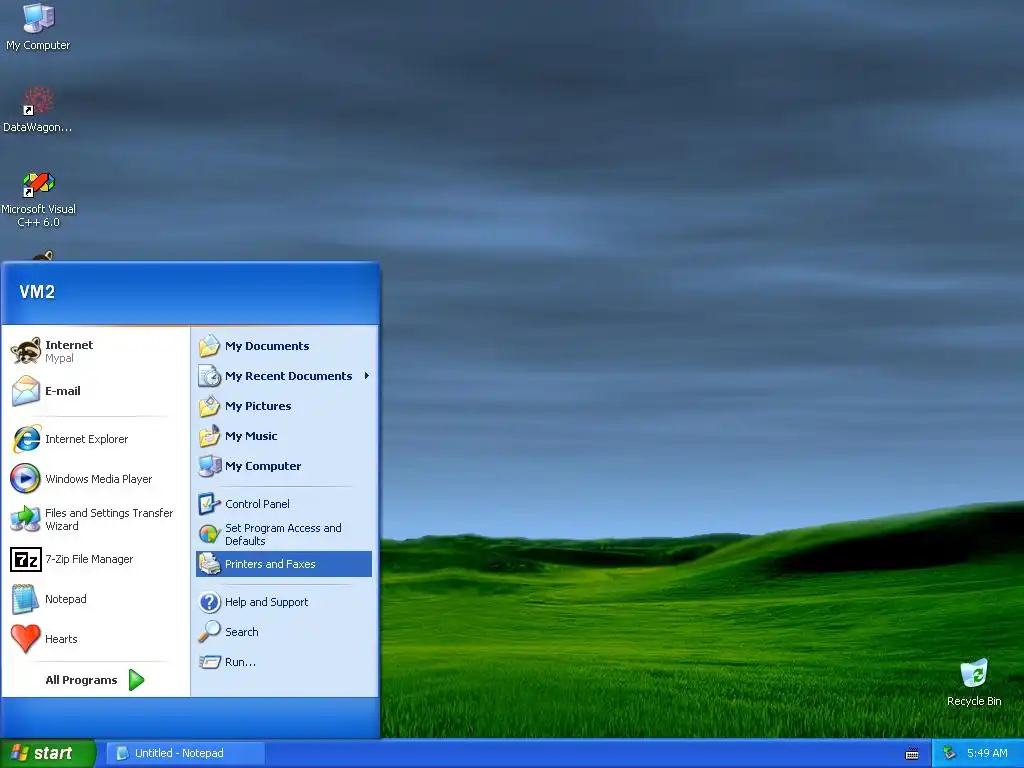The height and width of the screenshot is (768, 1024).
Task: Select My Computer desktop icon
Action: (x=38, y=27)
